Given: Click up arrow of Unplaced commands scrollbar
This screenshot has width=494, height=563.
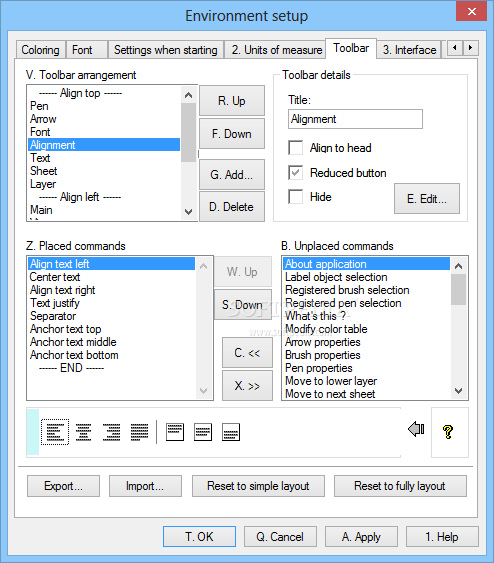Looking at the screenshot, I should [458, 266].
